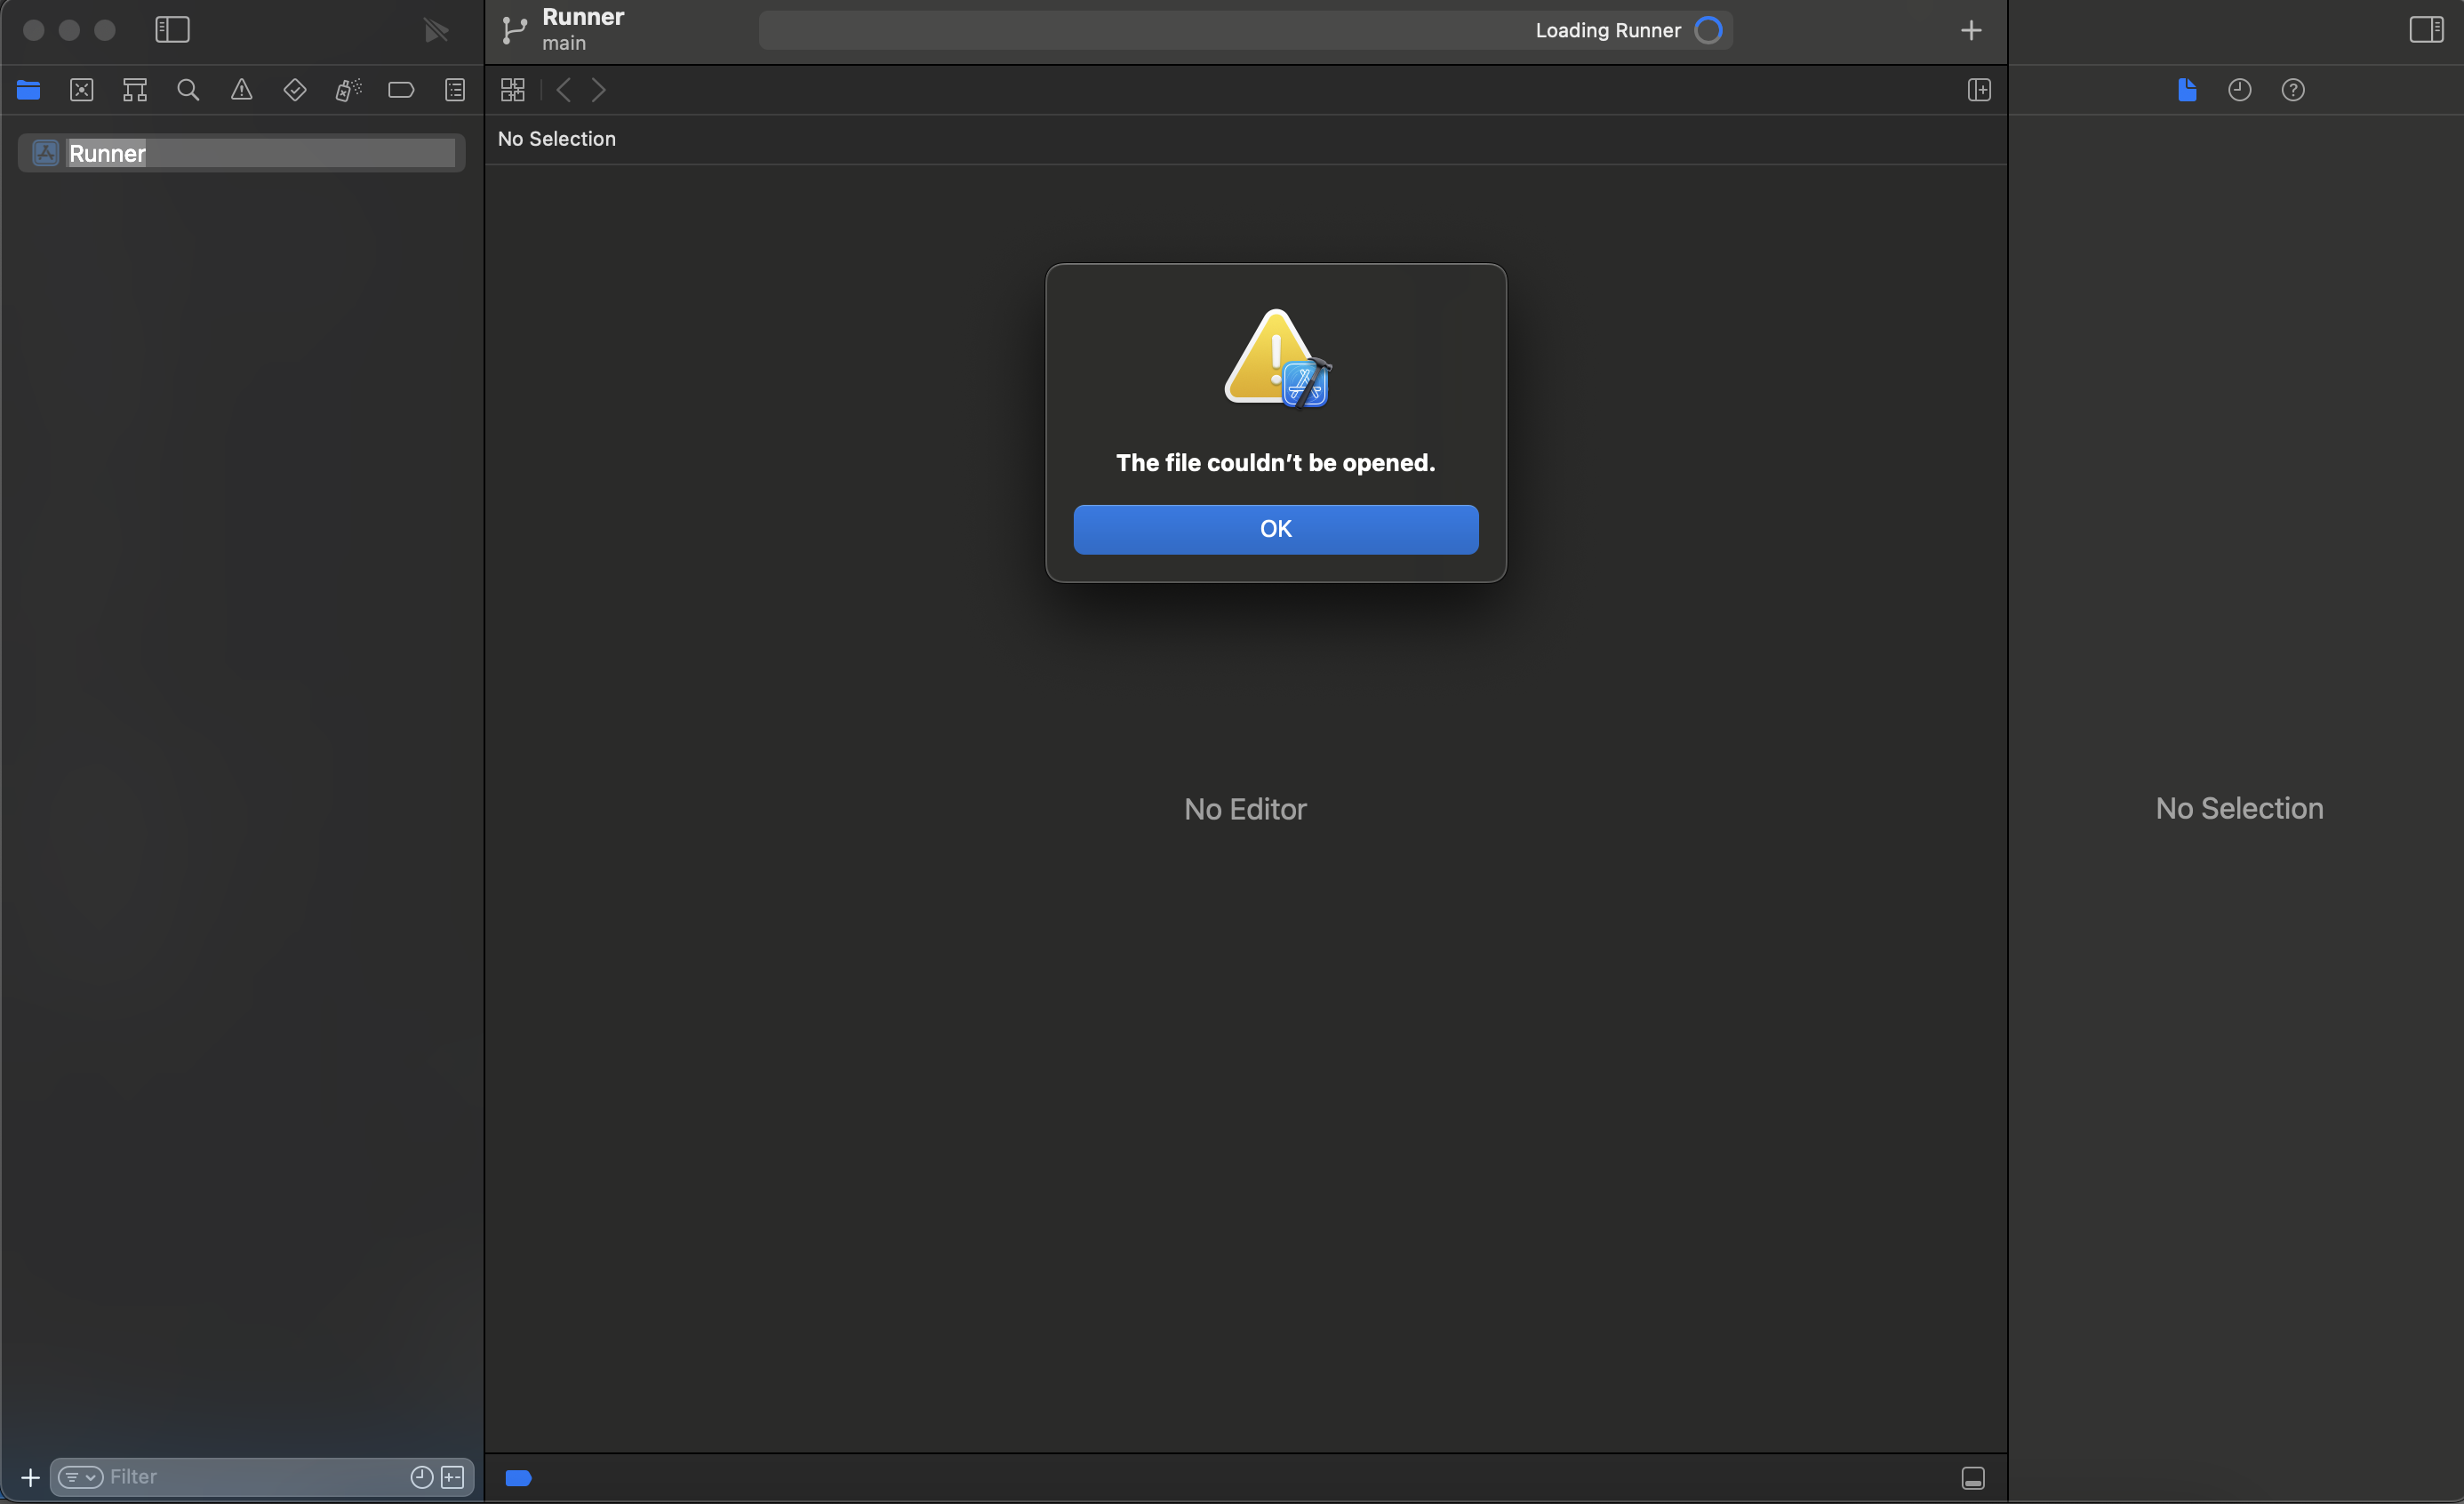2464x1504 pixels.
Task: Switch to the Quick Help inspector tab
Action: coord(2292,90)
